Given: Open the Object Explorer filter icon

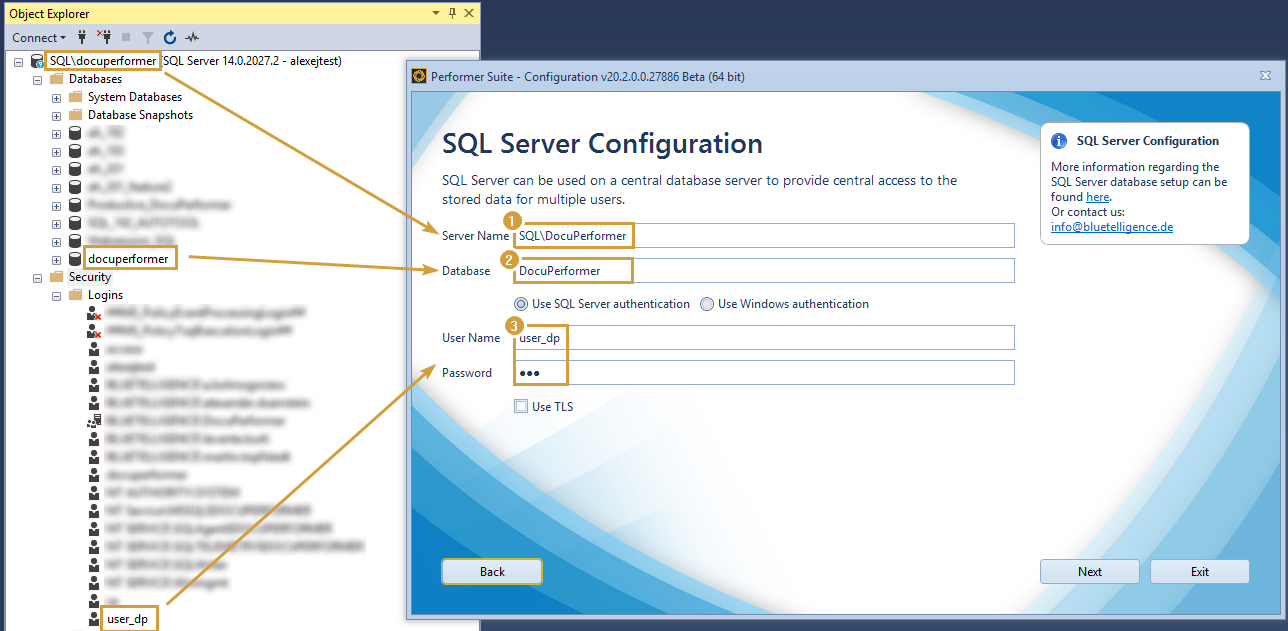Looking at the screenshot, I should pos(147,37).
